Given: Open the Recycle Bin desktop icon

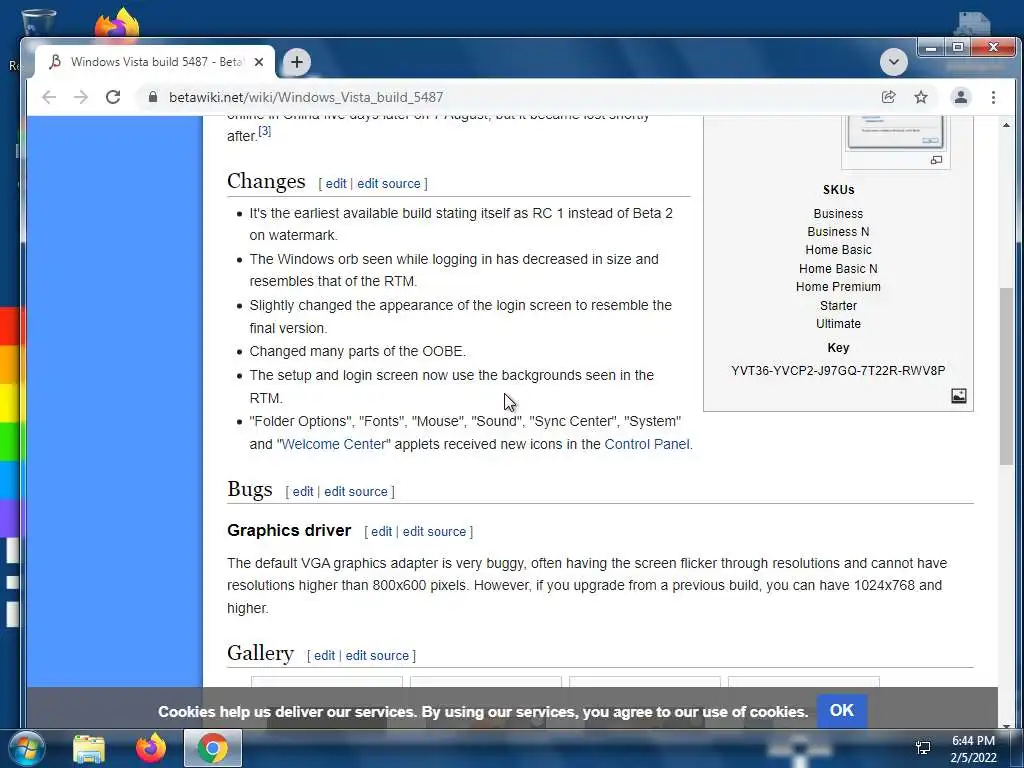Looking at the screenshot, I should coord(38,25).
